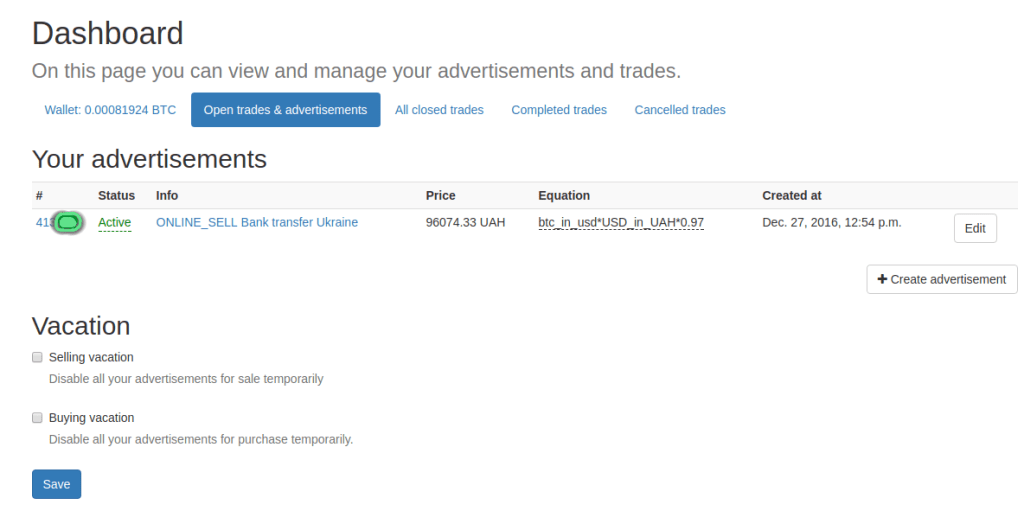Enable the Selling vacation checkbox
This screenshot has width=1024, height=511.
[x=38, y=357]
